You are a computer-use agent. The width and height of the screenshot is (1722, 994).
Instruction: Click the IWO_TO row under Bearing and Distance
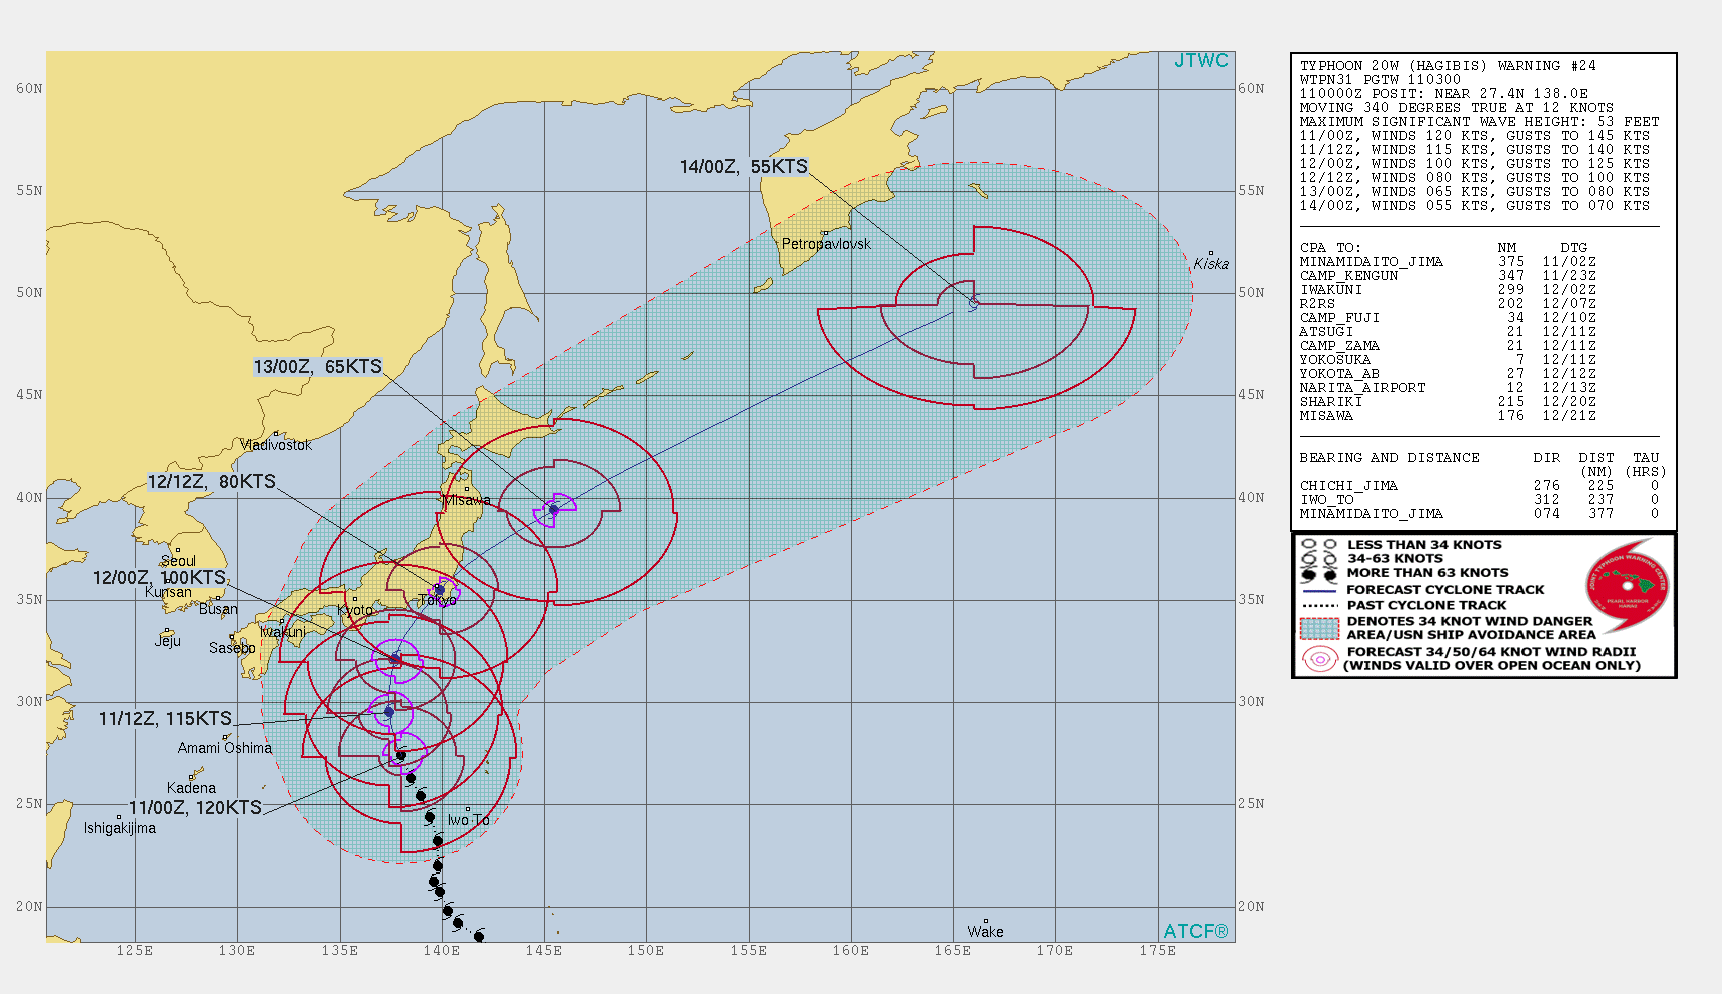(1480, 500)
